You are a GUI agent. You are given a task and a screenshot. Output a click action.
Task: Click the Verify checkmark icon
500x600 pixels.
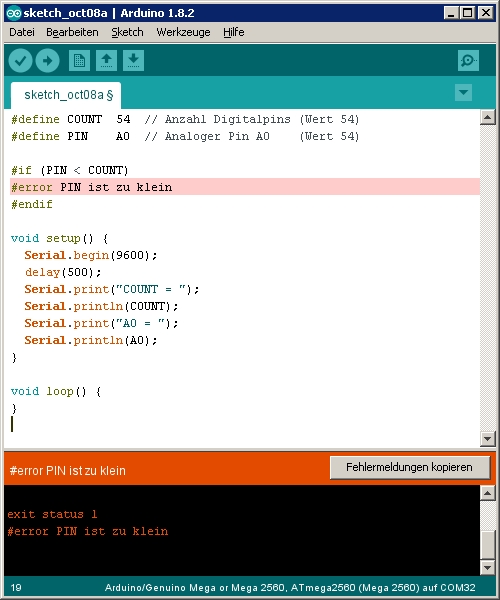point(20,60)
